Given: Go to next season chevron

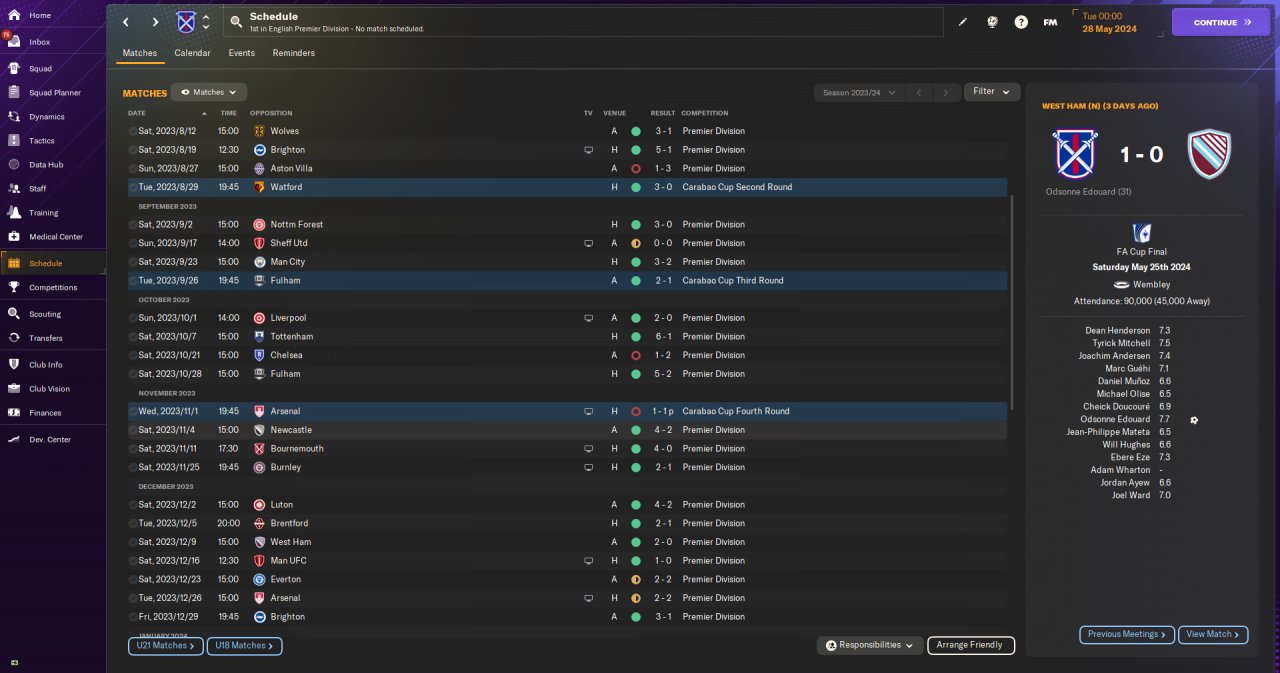Looking at the screenshot, I should pyautogui.click(x=946, y=92).
